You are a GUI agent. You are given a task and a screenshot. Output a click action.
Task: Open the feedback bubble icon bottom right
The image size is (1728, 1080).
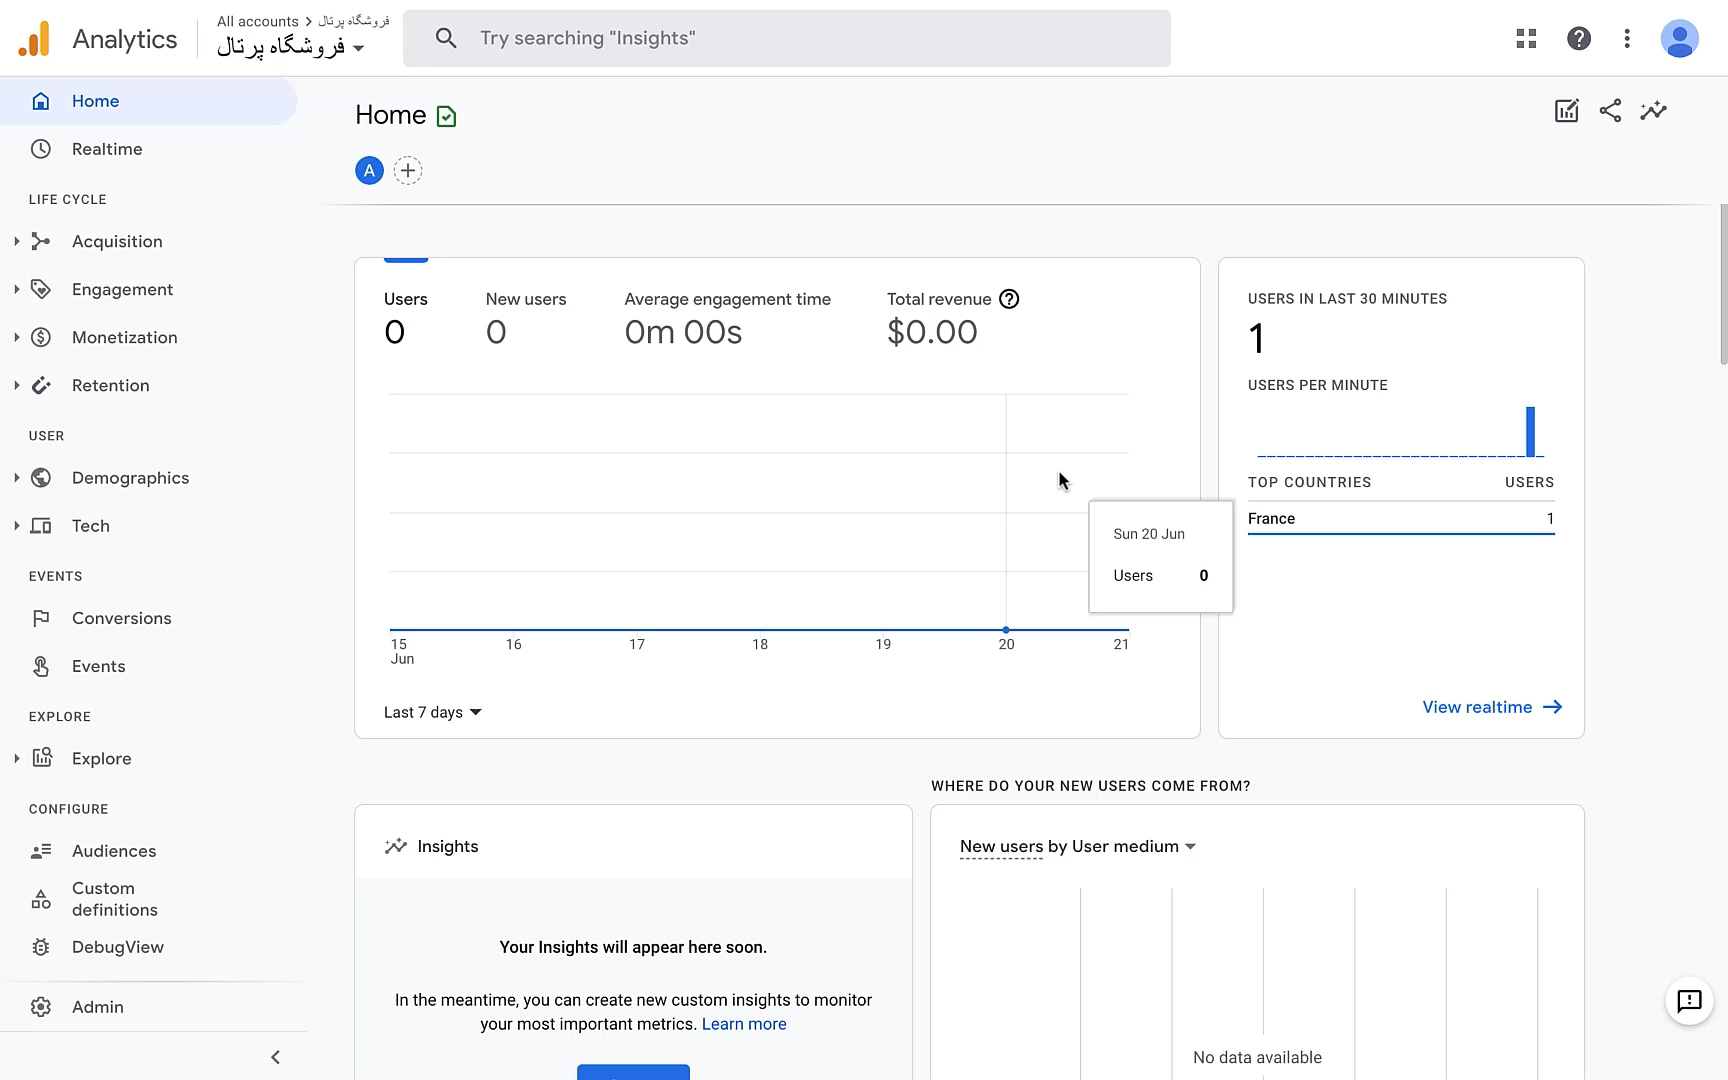pos(1689,1001)
